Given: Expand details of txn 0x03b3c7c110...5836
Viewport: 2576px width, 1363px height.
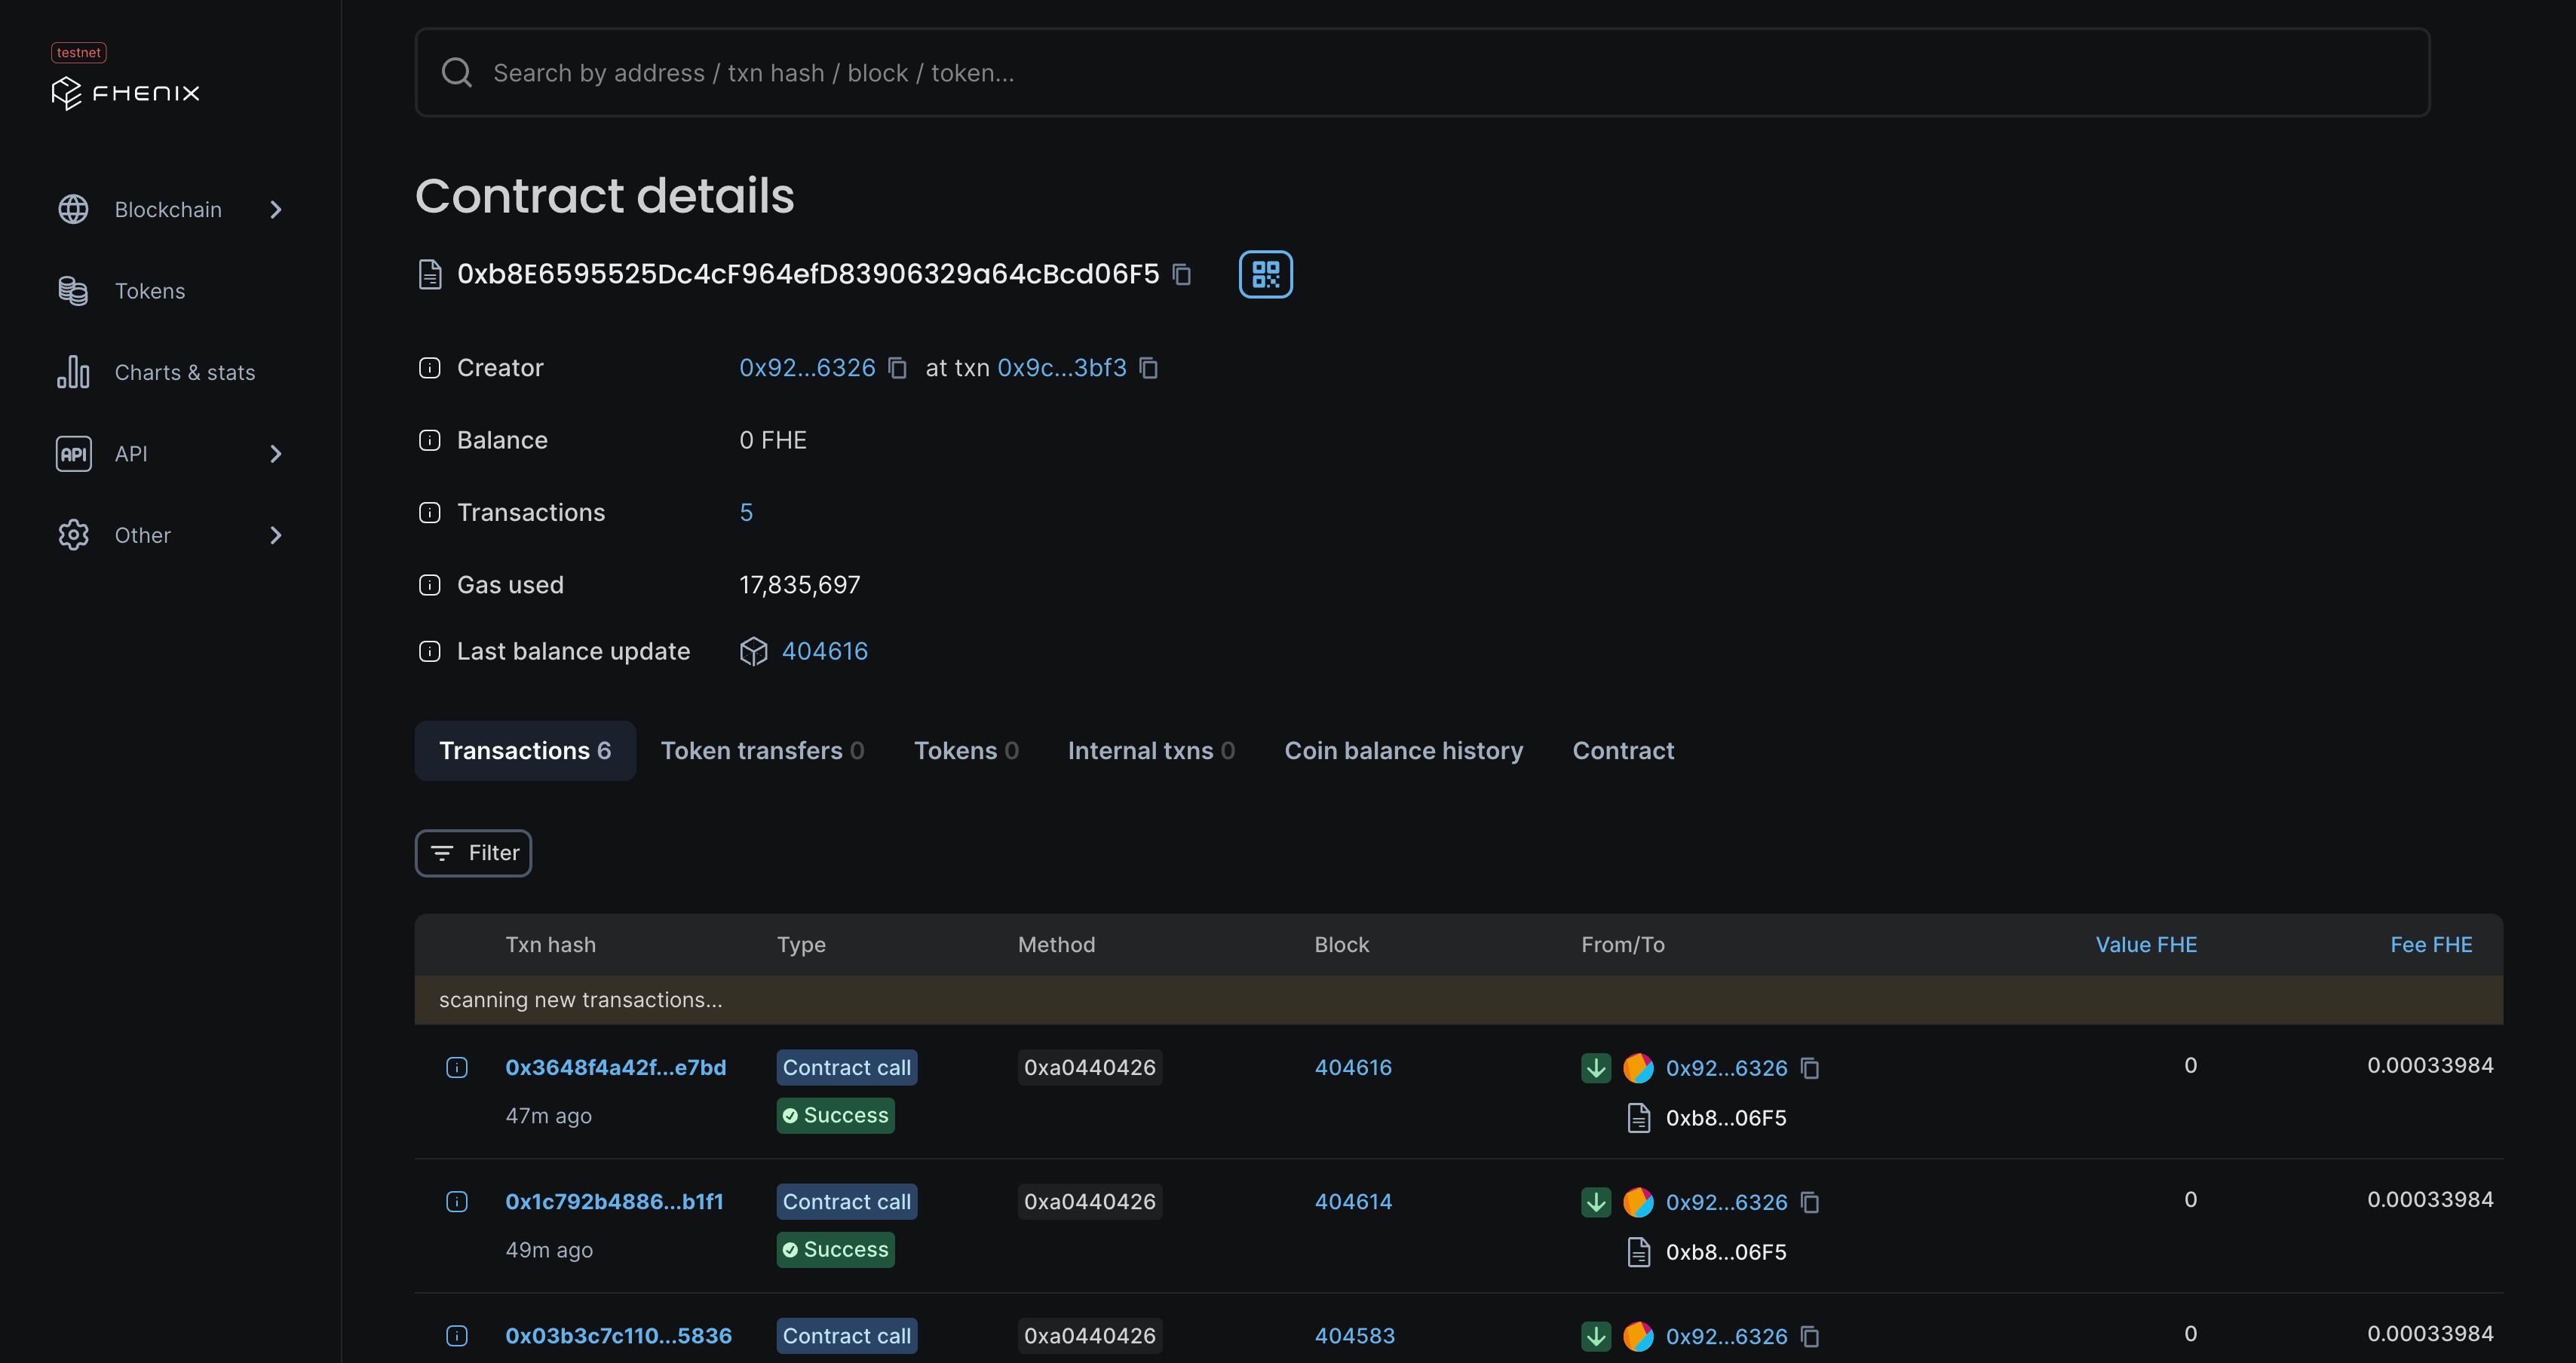Looking at the screenshot, I should (457, 1336).
